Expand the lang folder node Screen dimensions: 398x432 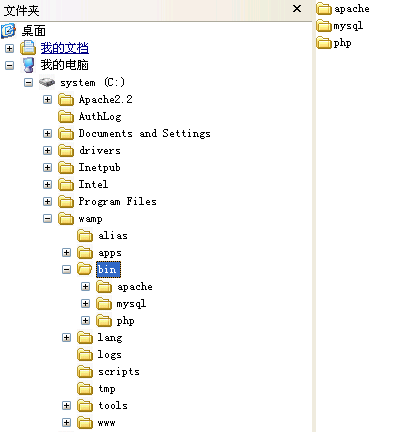(x=66, y=338)
